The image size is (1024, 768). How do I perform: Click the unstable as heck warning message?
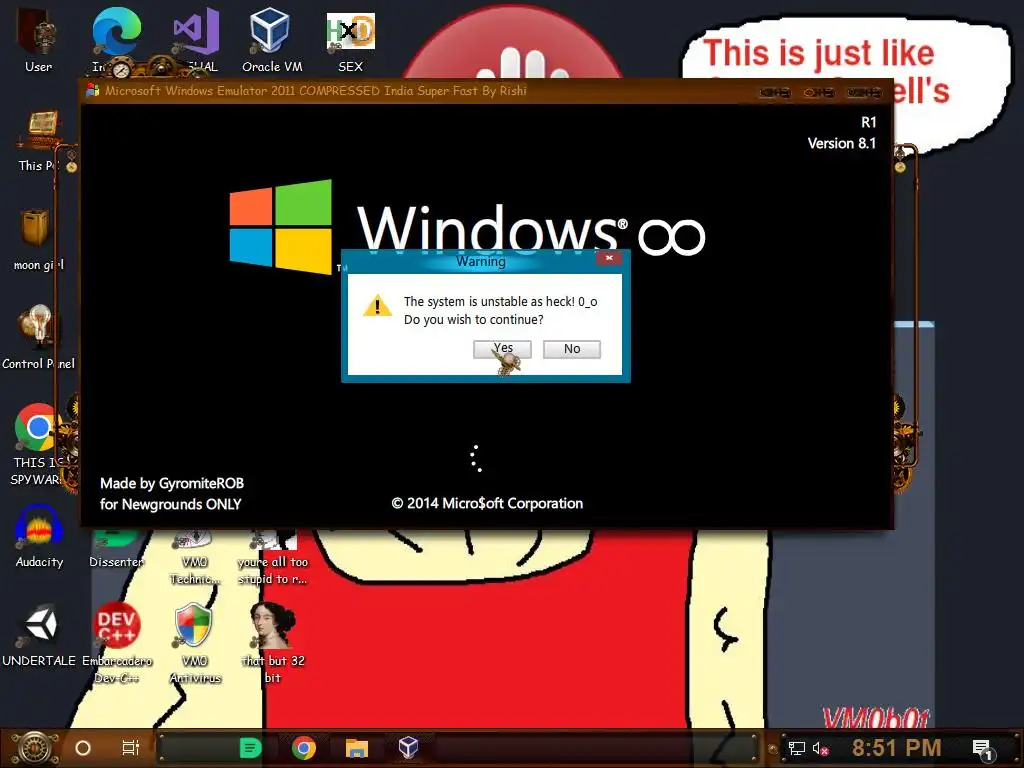(500, 310)
